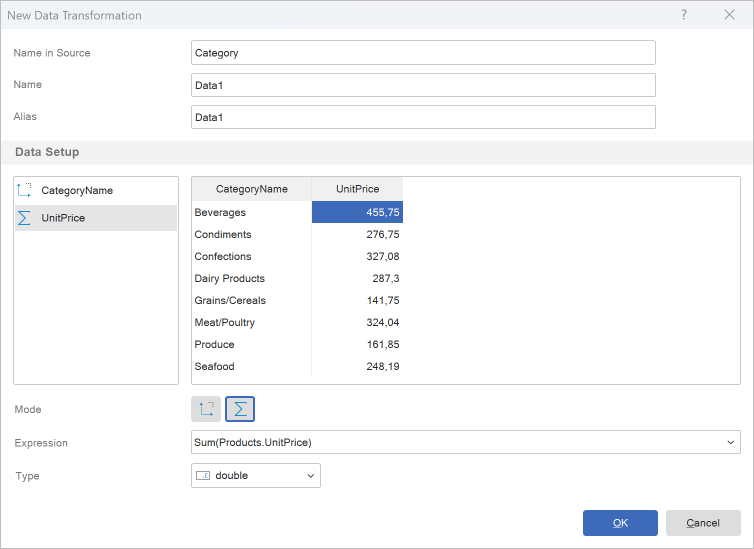This screenshot has height=549, width=754.
Task: Click the sigma icon beside UnitPrice
Action: click(25, 218)
